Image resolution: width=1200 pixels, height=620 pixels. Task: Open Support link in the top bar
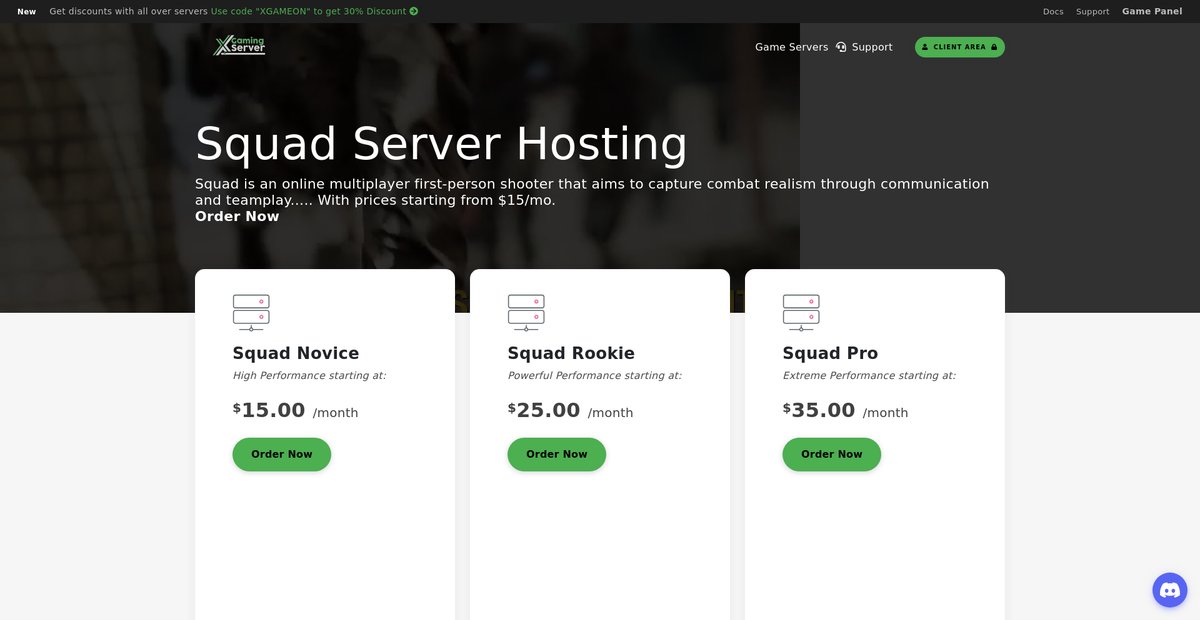click(1093, 12)
